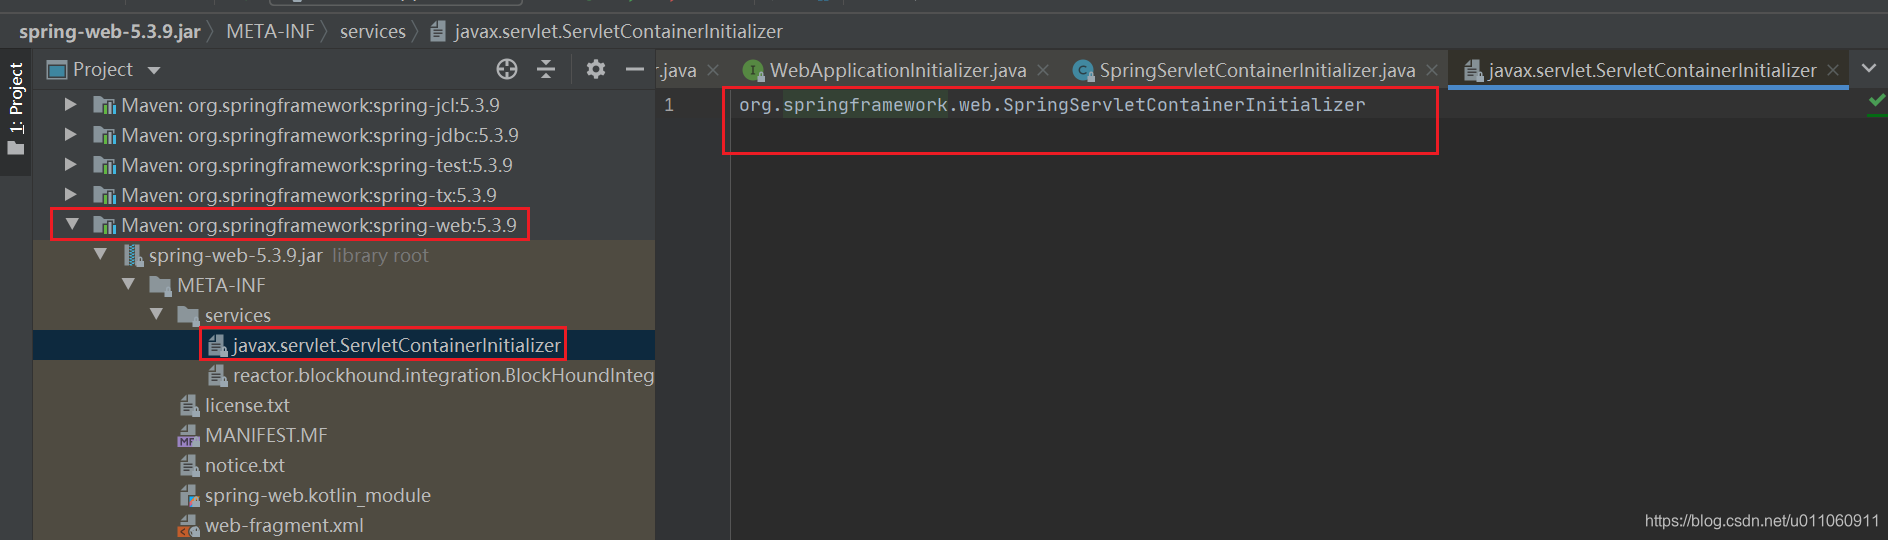Select javax.servlet.ServletContainerInitializer file in tree
Screen dimensions: 1888x540
pyautogui.click(x=344, y=345)
